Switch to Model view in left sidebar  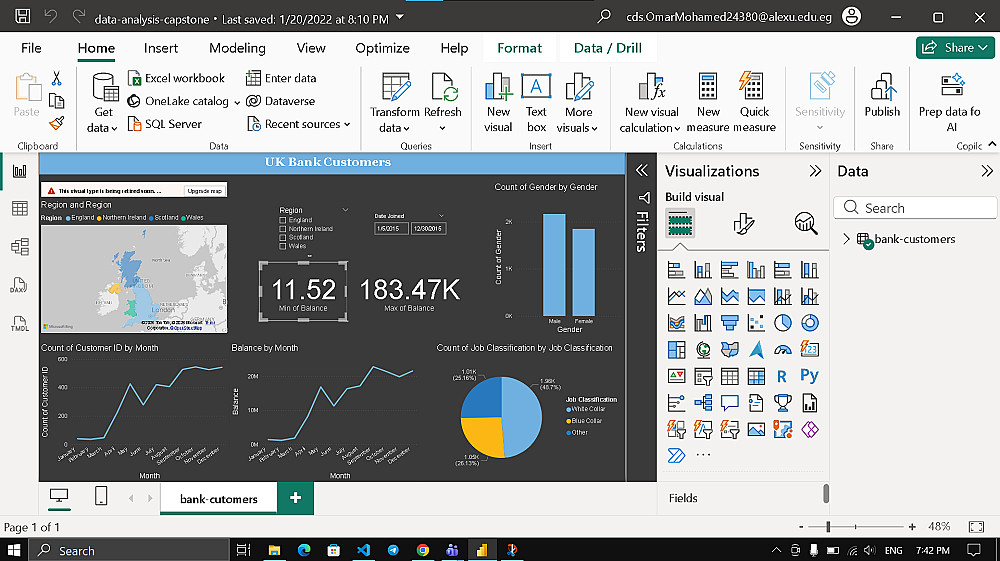pos(20,247)
